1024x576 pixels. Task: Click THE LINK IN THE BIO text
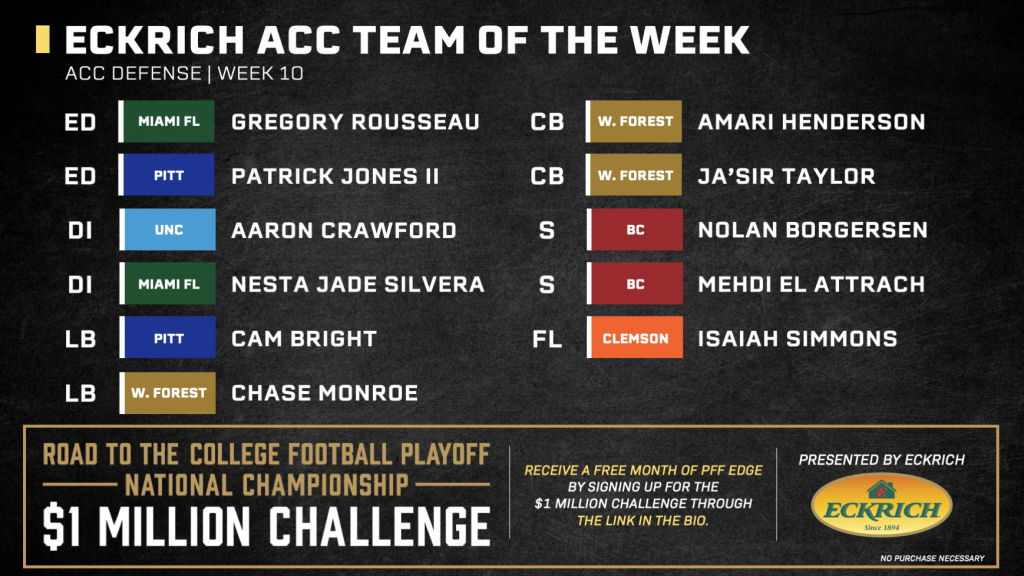coord(643,520)
